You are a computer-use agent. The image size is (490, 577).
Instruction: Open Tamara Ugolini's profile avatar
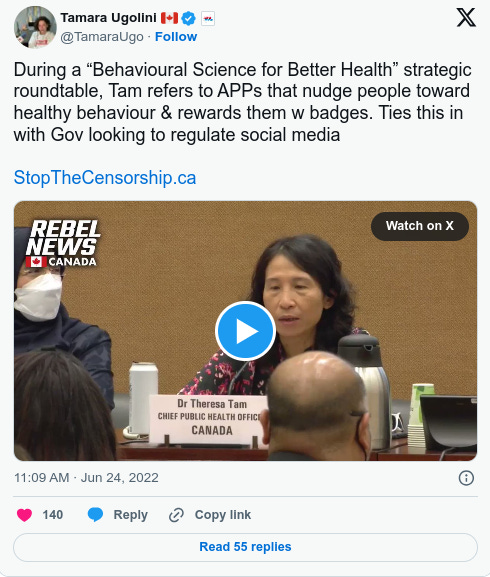point(35,27)
